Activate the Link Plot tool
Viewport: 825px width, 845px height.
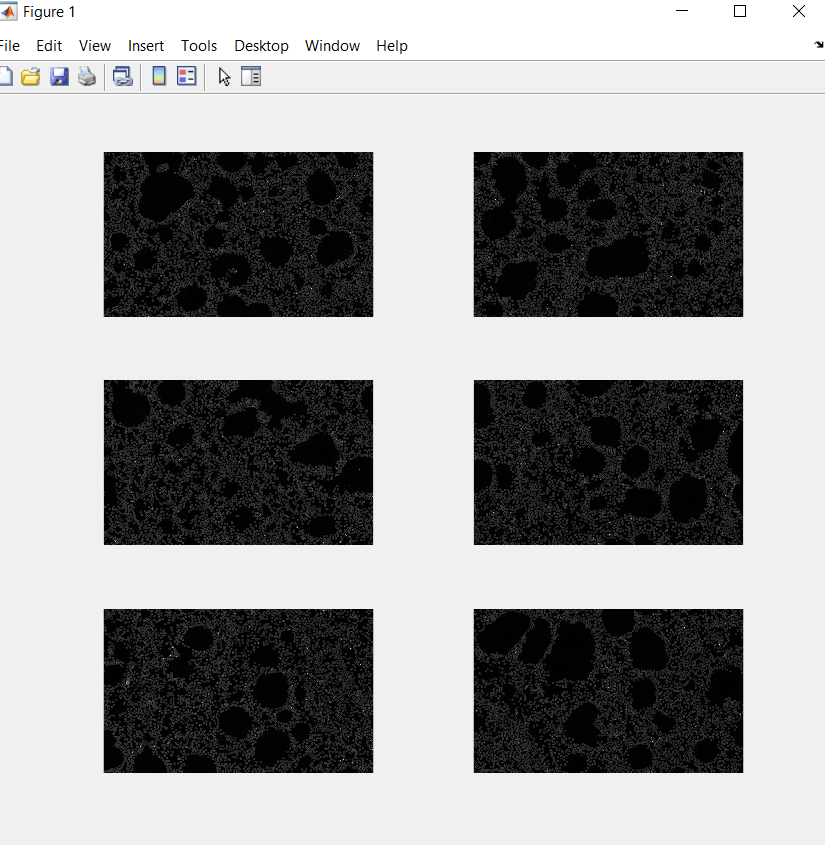click(x=123, y=76)
